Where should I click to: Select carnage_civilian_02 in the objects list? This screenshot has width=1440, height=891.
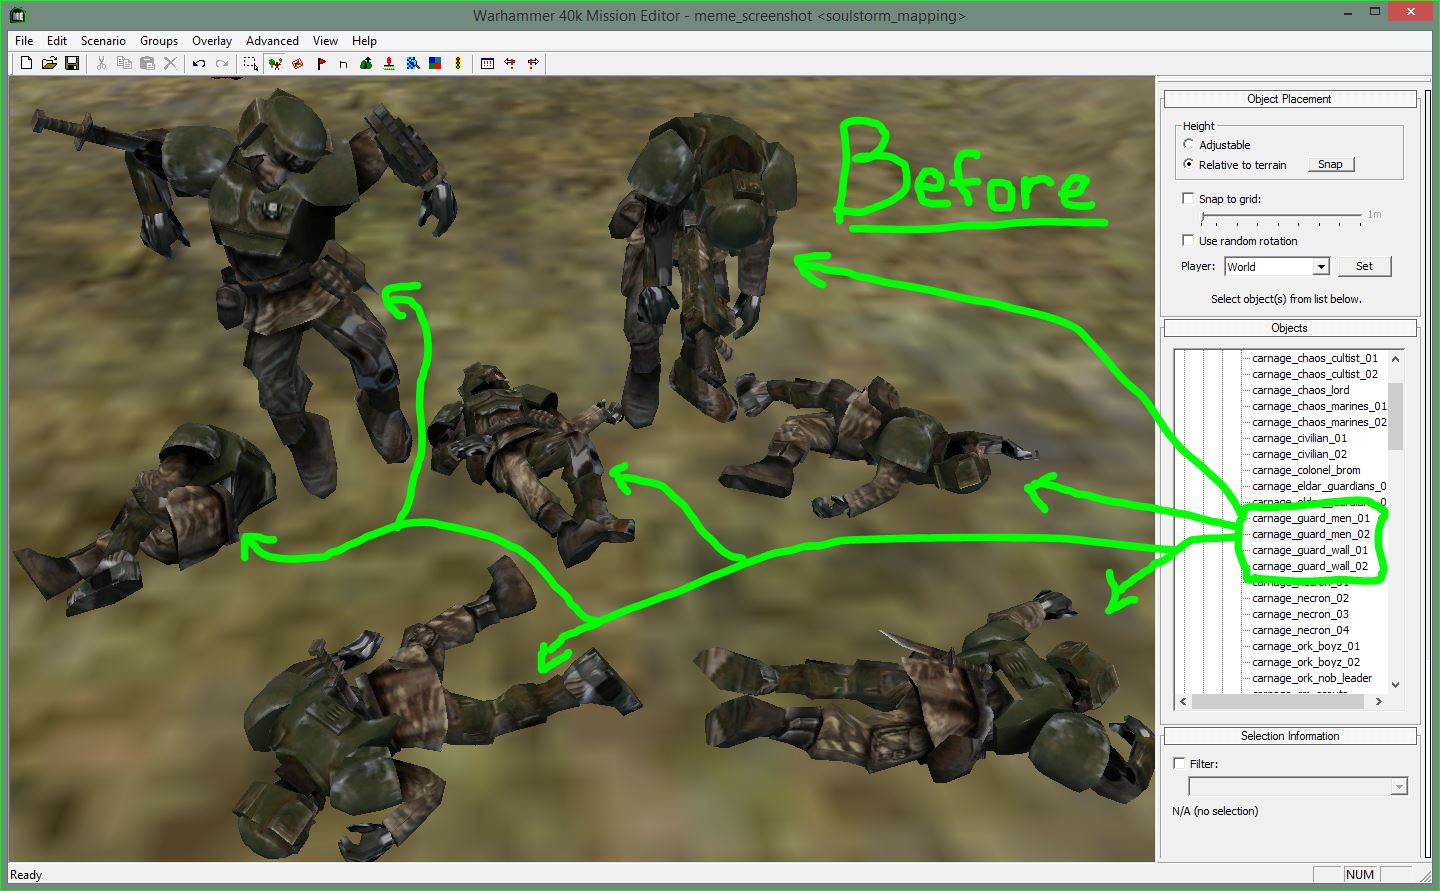point(1299,454)
